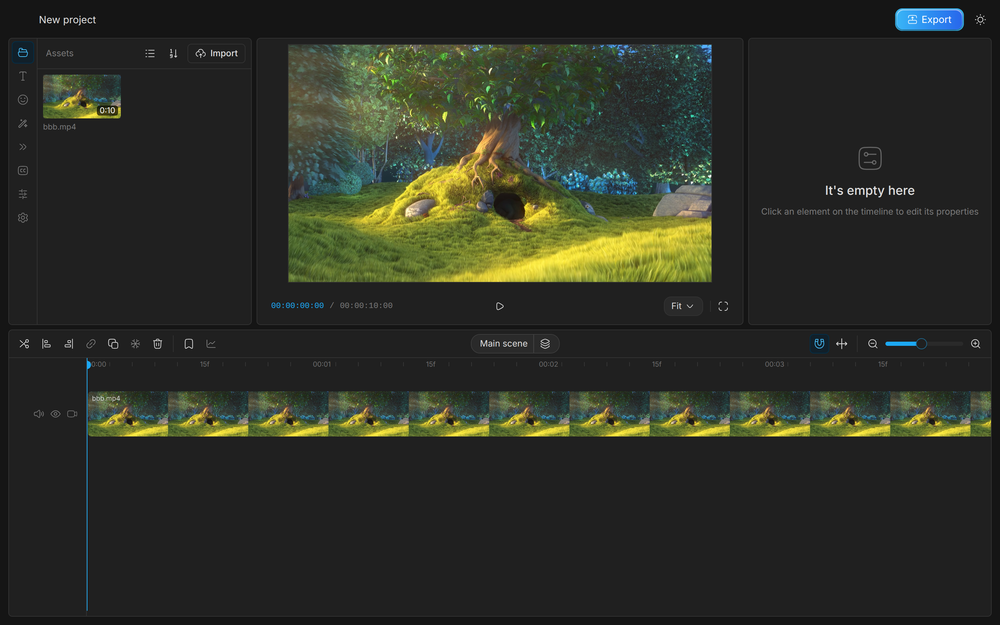The image size is (1000, 625).
Task: Open the Assets folder panel in sidebar
Action: (23, 53)
